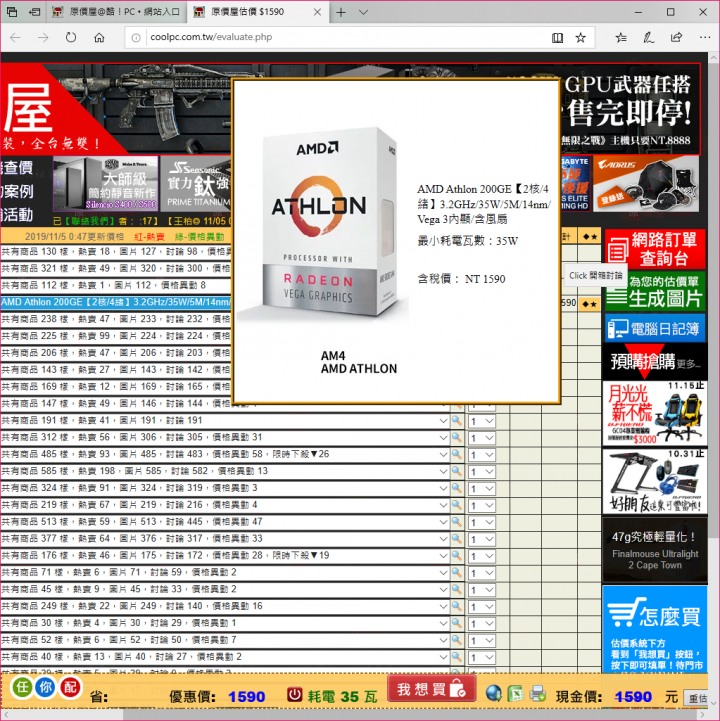This screenshot has height=721, width=720.
Task: Select the highlighted AMD Athlon 200GE row
Action: coord(116,302)
